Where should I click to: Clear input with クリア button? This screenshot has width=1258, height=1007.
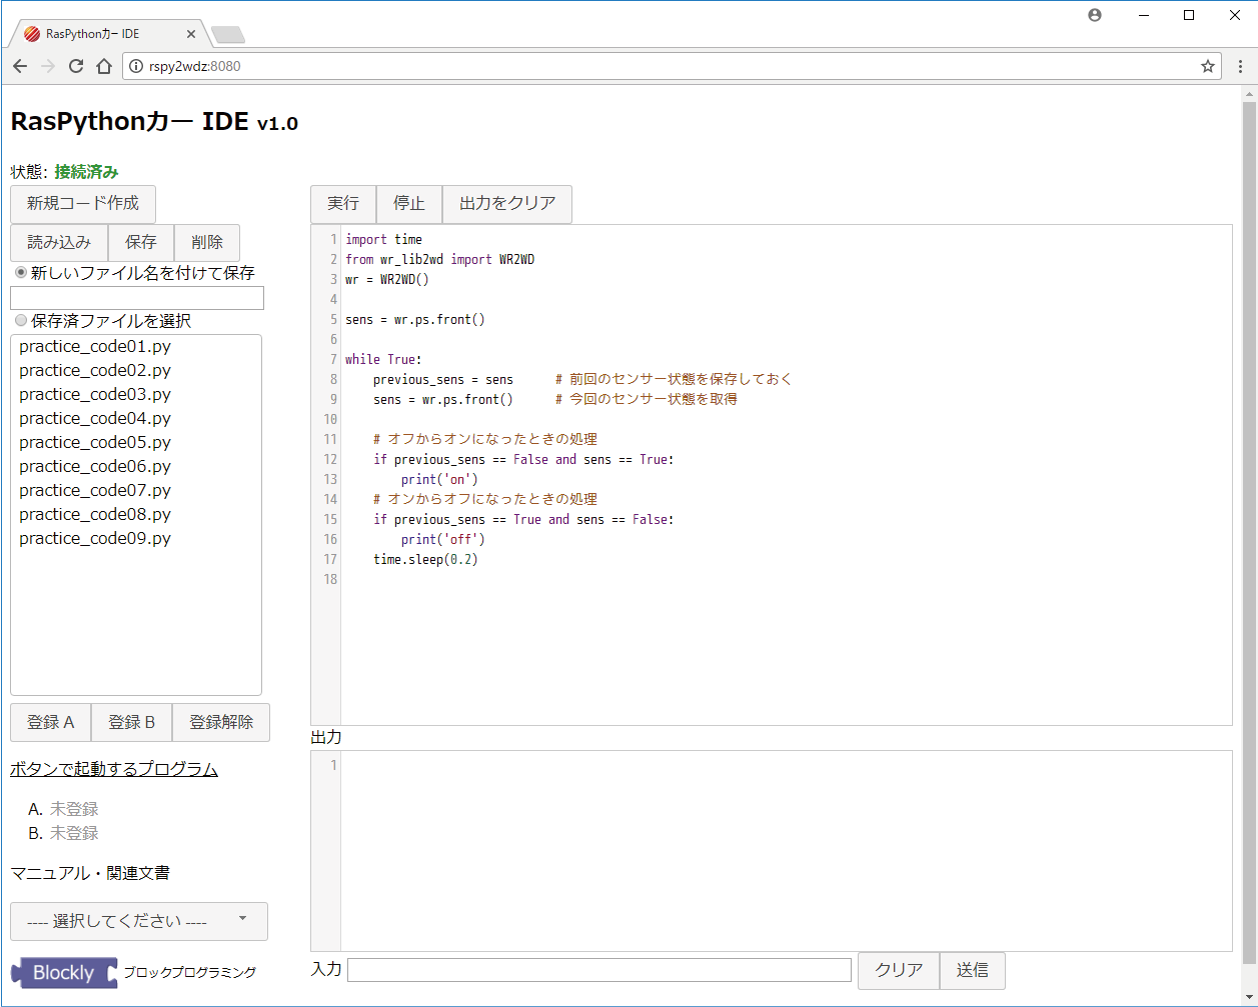pos(899,970)
